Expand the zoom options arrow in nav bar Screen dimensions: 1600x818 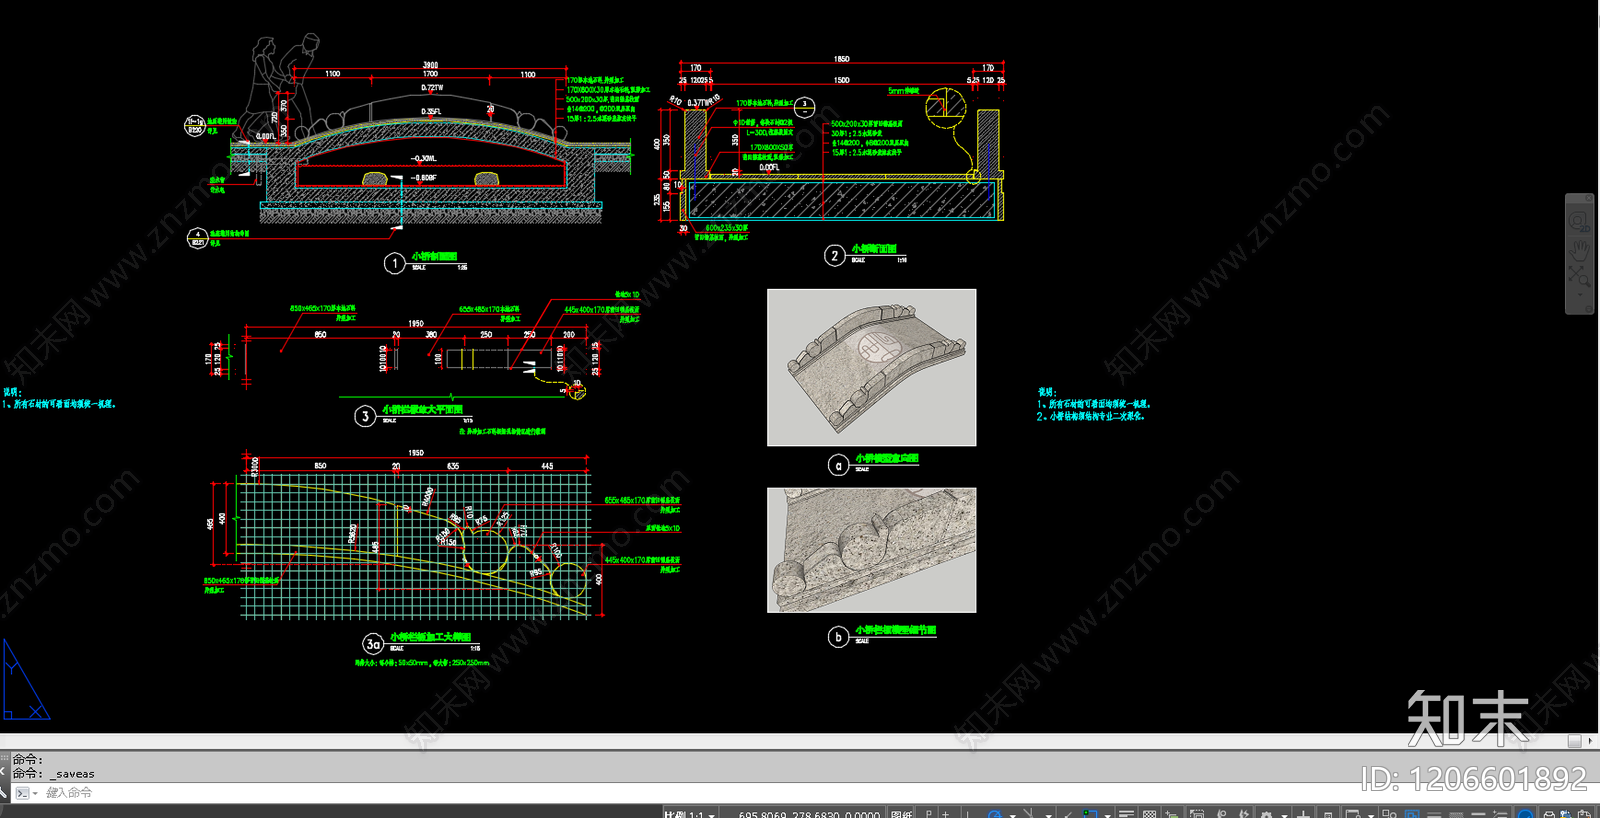pos(1580,294)
